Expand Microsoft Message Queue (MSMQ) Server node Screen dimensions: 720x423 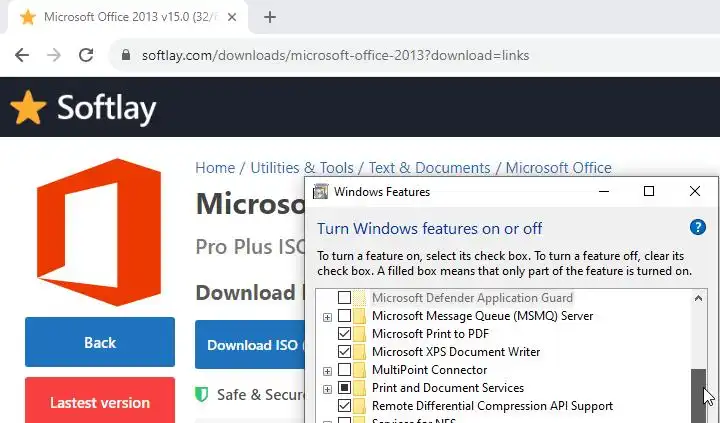(327, 317)
